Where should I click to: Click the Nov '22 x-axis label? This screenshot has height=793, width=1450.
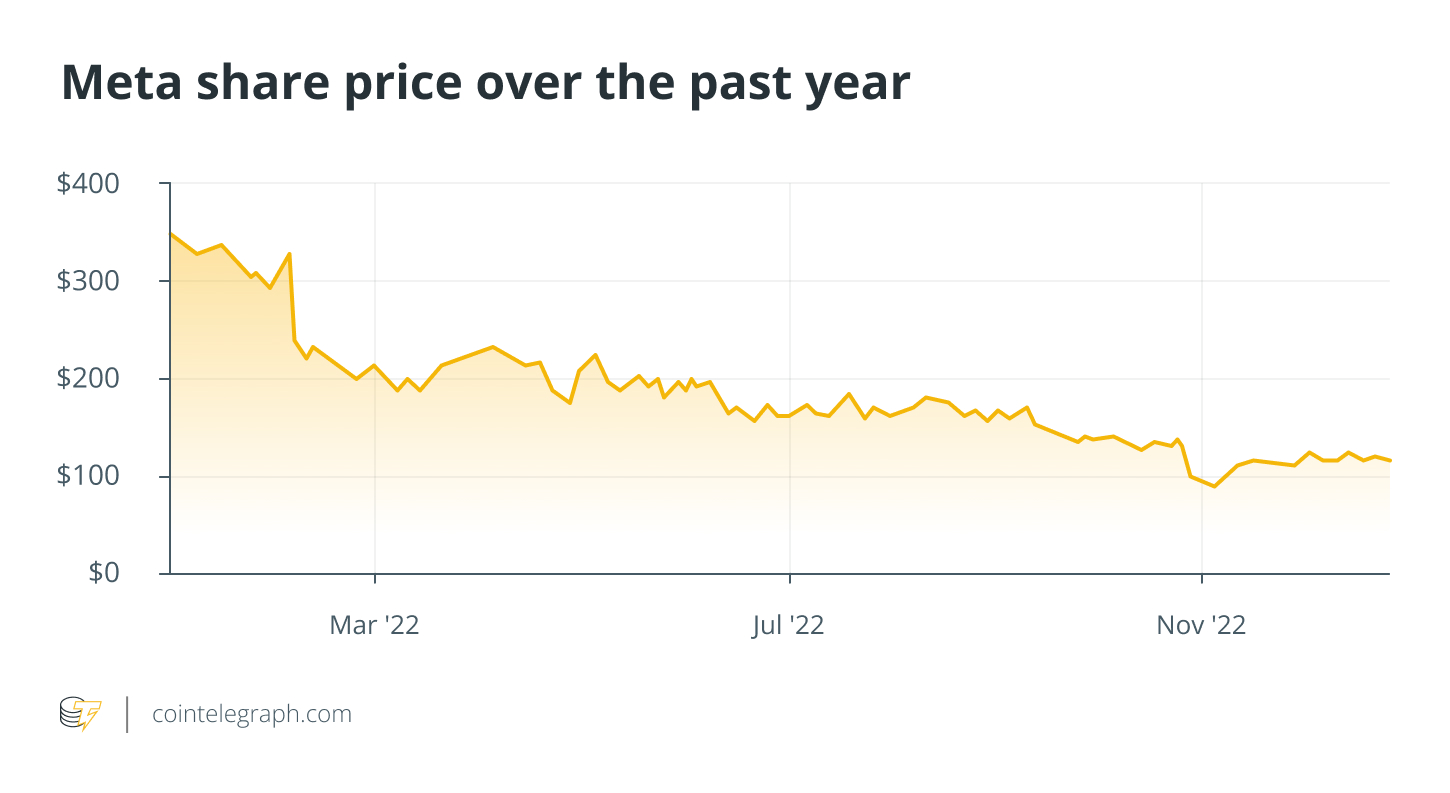tap(1201, 625)
